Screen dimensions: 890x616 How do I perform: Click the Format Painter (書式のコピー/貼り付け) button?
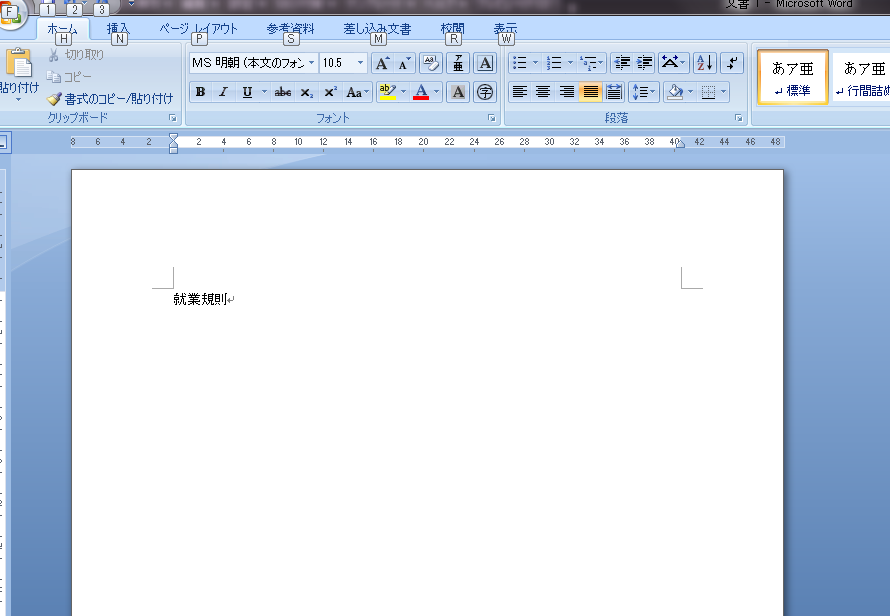(x=110, y=99)
